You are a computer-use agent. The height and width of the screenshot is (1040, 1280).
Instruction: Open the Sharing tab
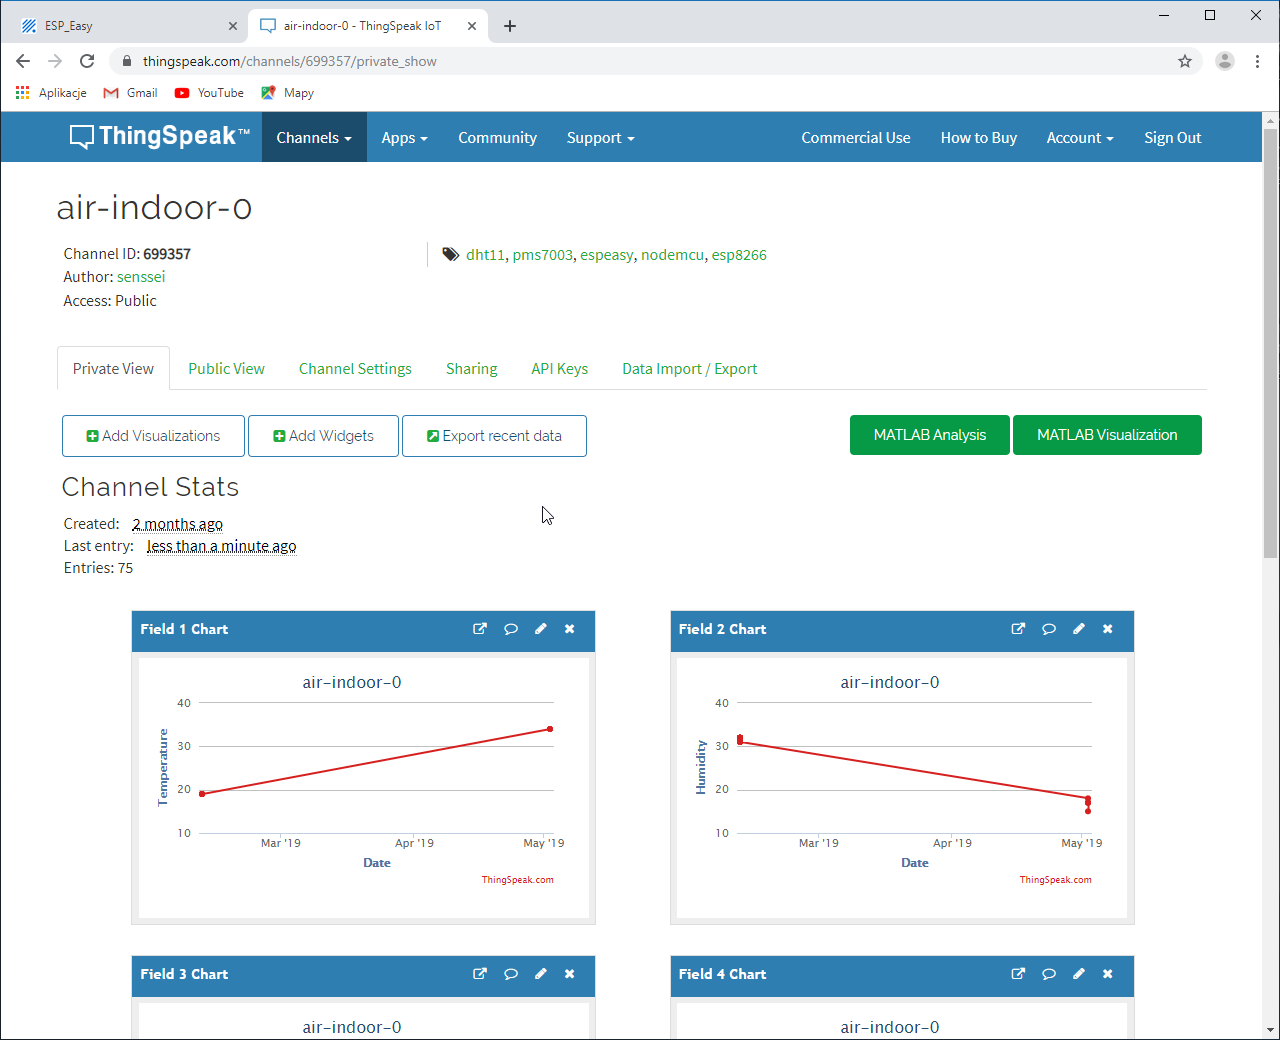click(472, 369)
